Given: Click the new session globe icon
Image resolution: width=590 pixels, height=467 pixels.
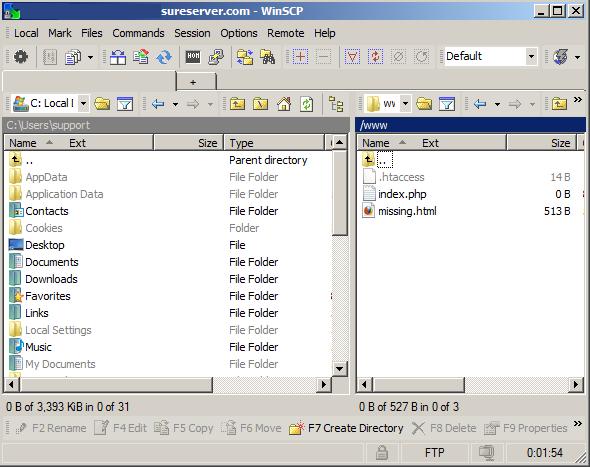Looking at the screenshot, I should point(560,57).
